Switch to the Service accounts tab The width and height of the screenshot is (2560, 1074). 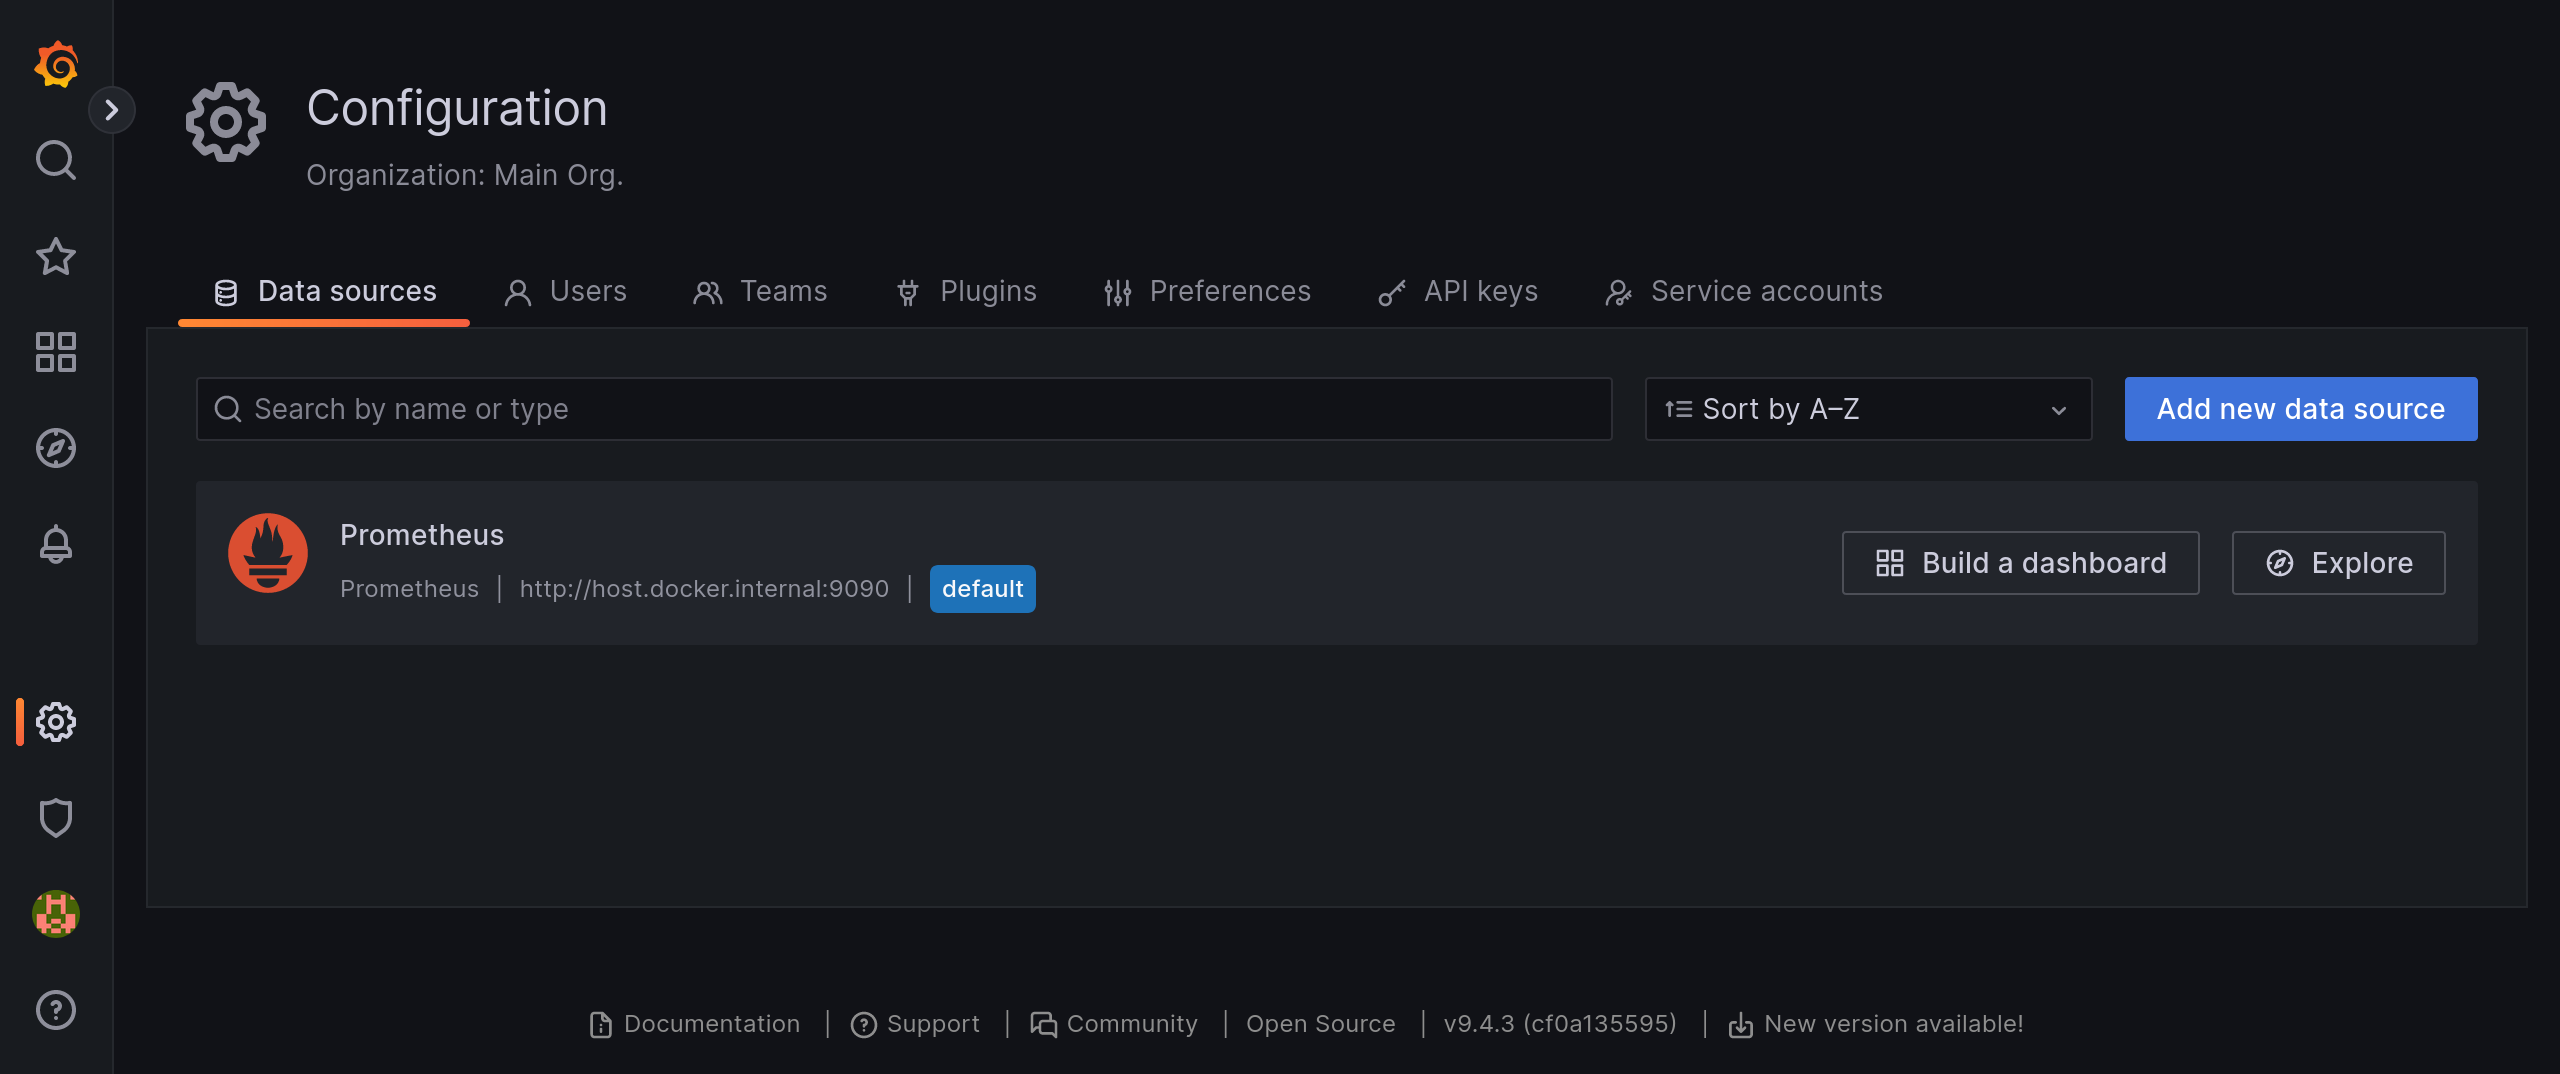point(1745,291)
